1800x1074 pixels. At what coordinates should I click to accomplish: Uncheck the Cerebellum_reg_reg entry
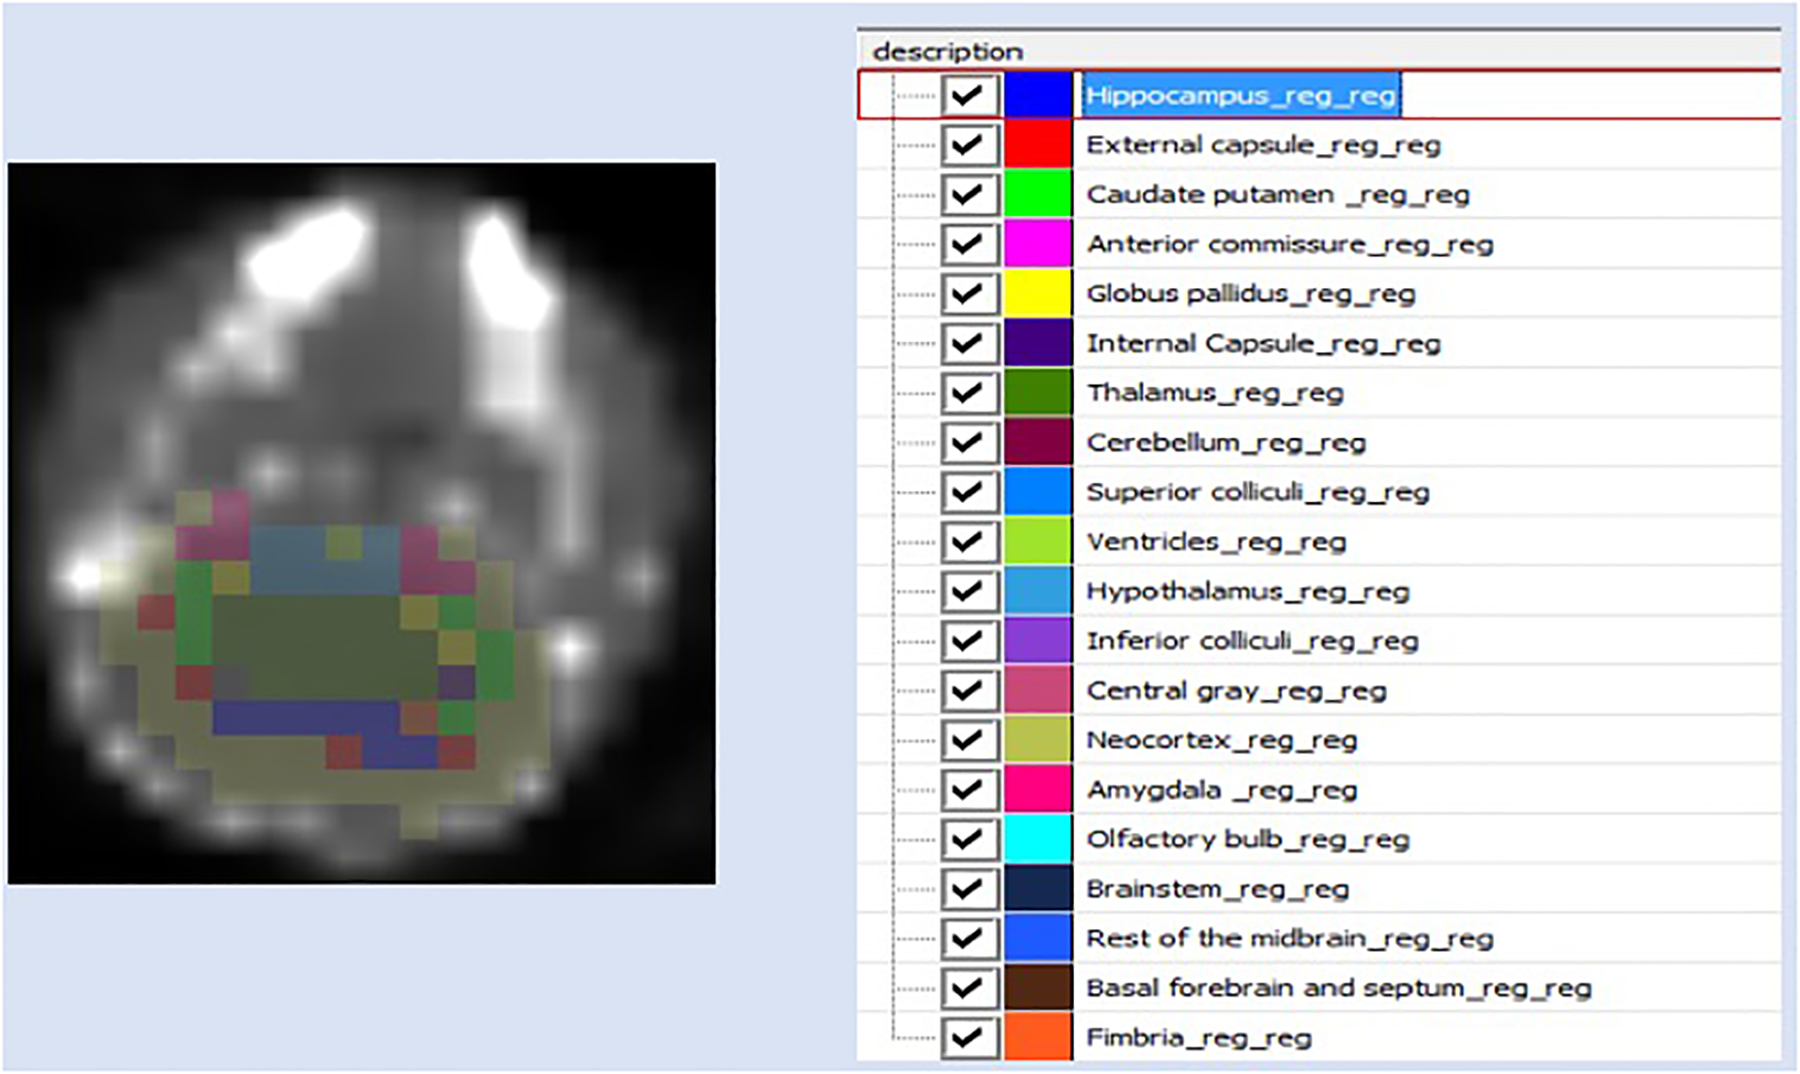point(968,442)
